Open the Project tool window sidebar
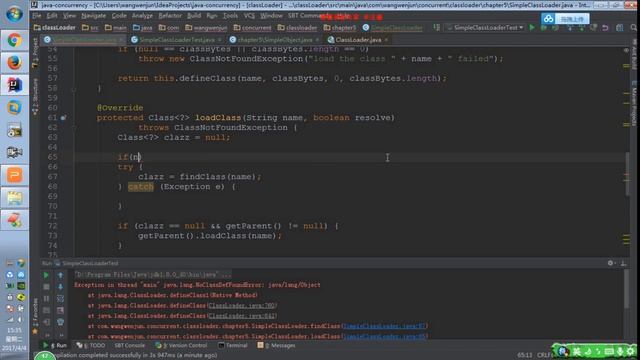Viewport: 640px width, 360px height. (x=36, y=53)
